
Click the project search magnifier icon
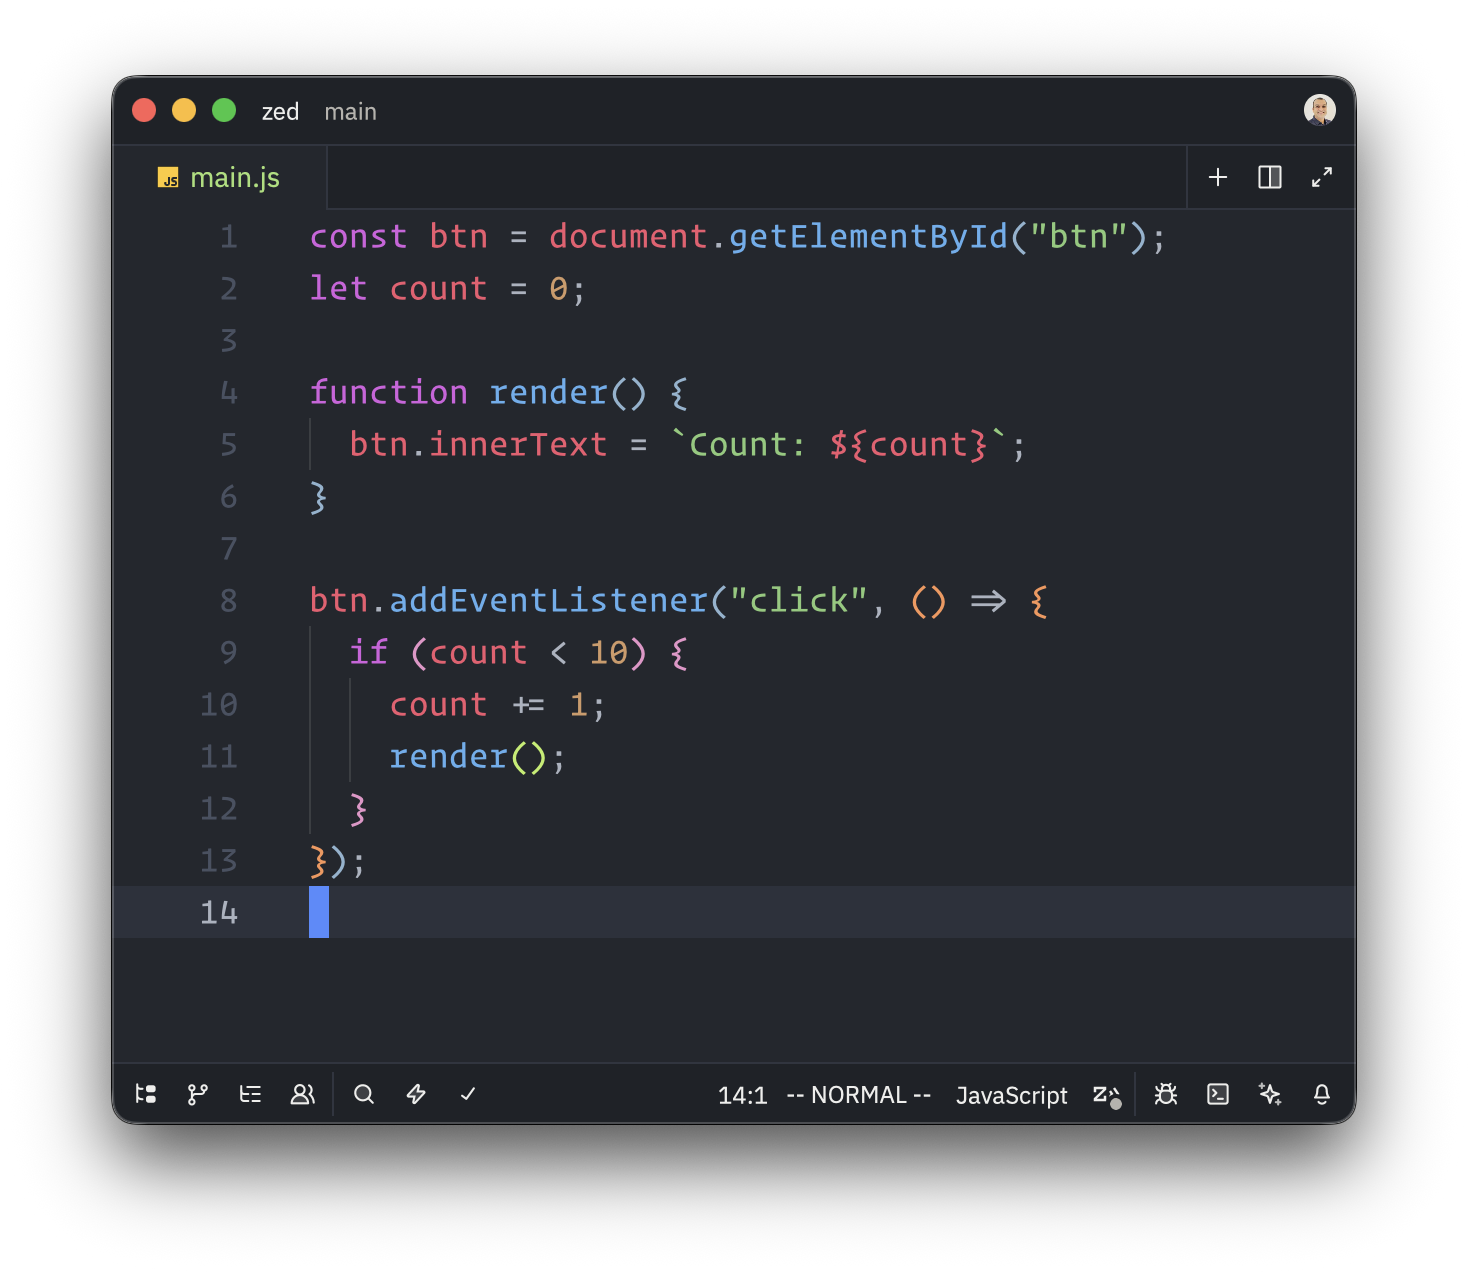364,1094
